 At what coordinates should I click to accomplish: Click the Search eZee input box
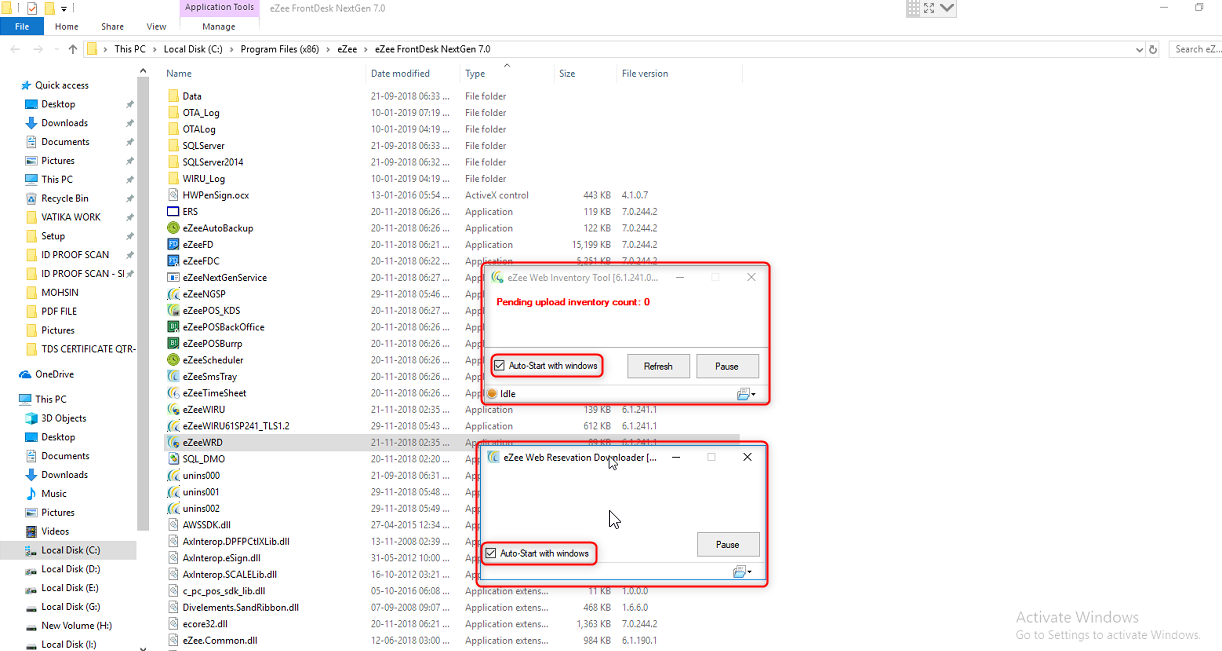(1196, 49)
